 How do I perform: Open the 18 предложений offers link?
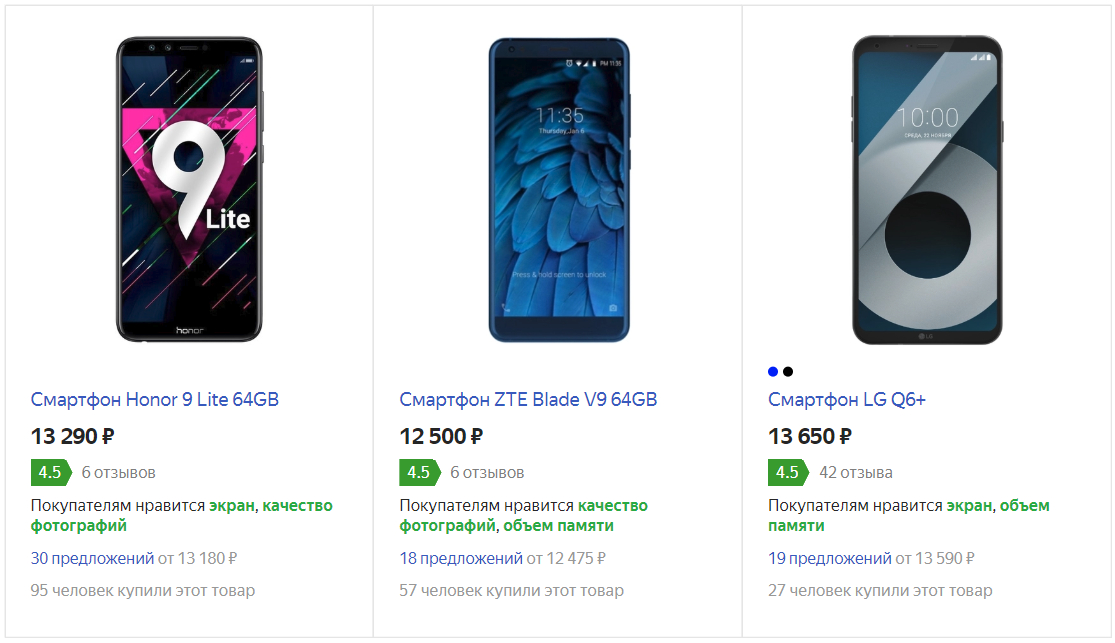click(461, 558)
